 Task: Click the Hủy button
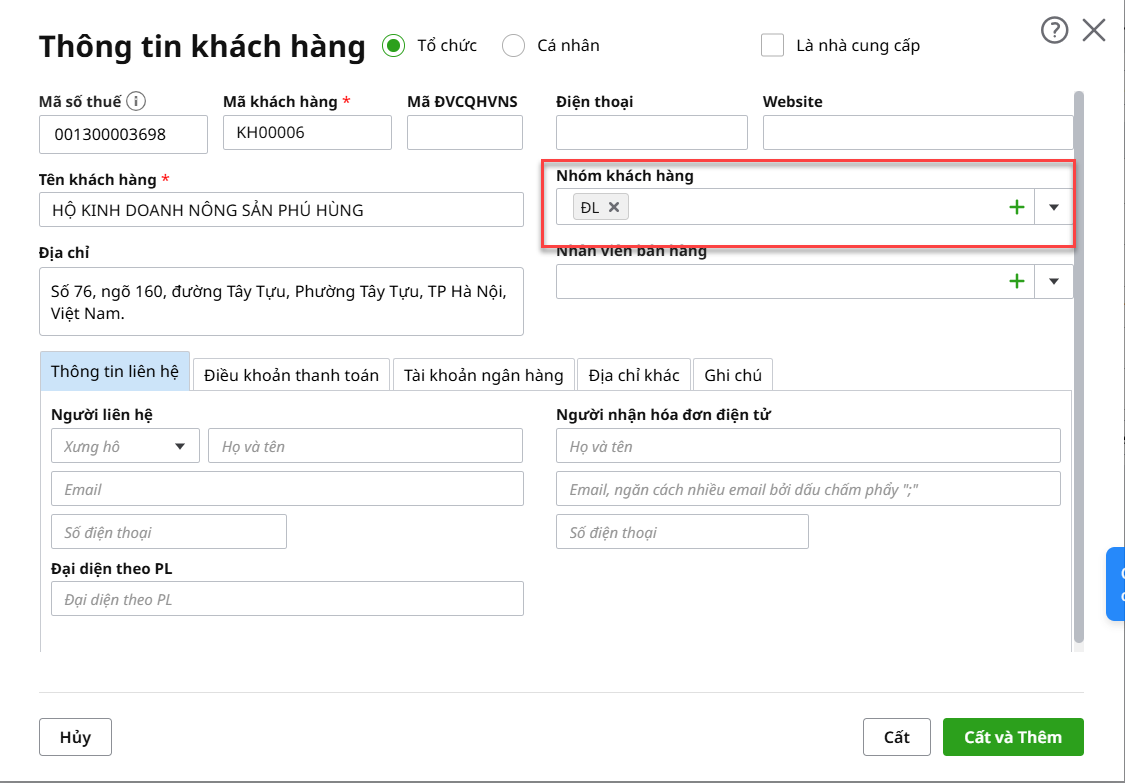(75, 737)
